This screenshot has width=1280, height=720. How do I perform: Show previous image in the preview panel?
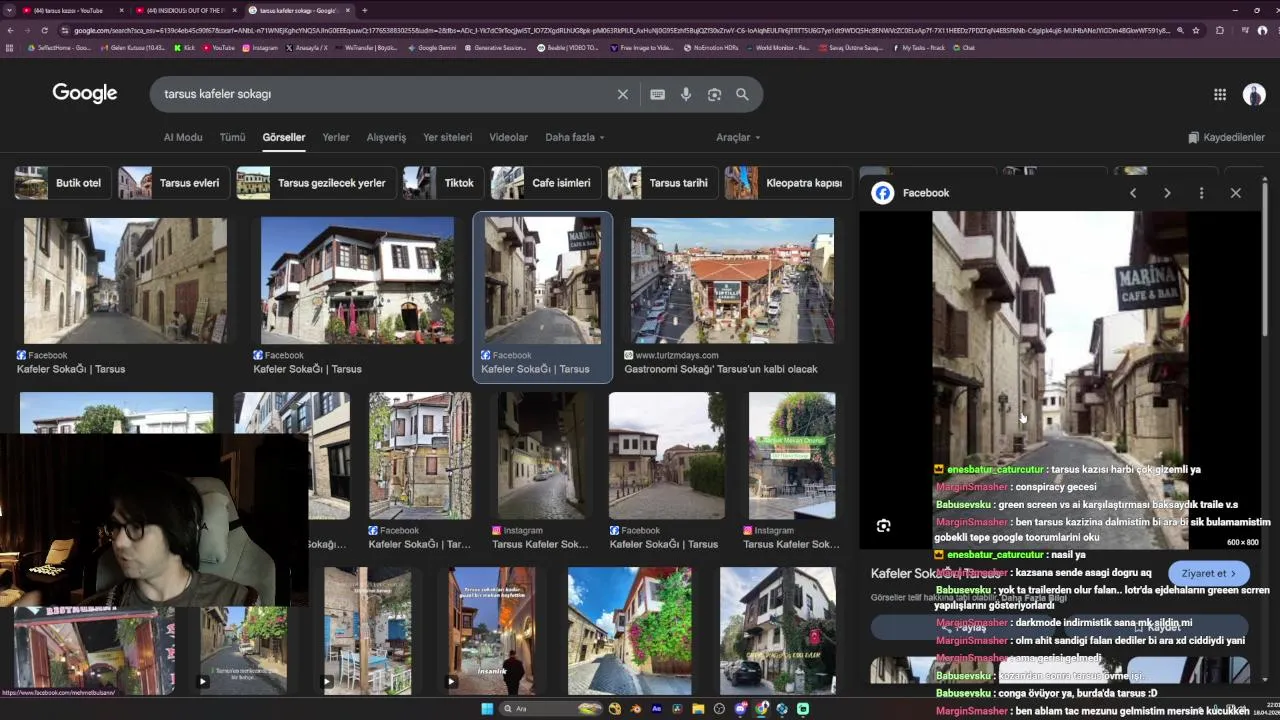(x=1133, y=193)
